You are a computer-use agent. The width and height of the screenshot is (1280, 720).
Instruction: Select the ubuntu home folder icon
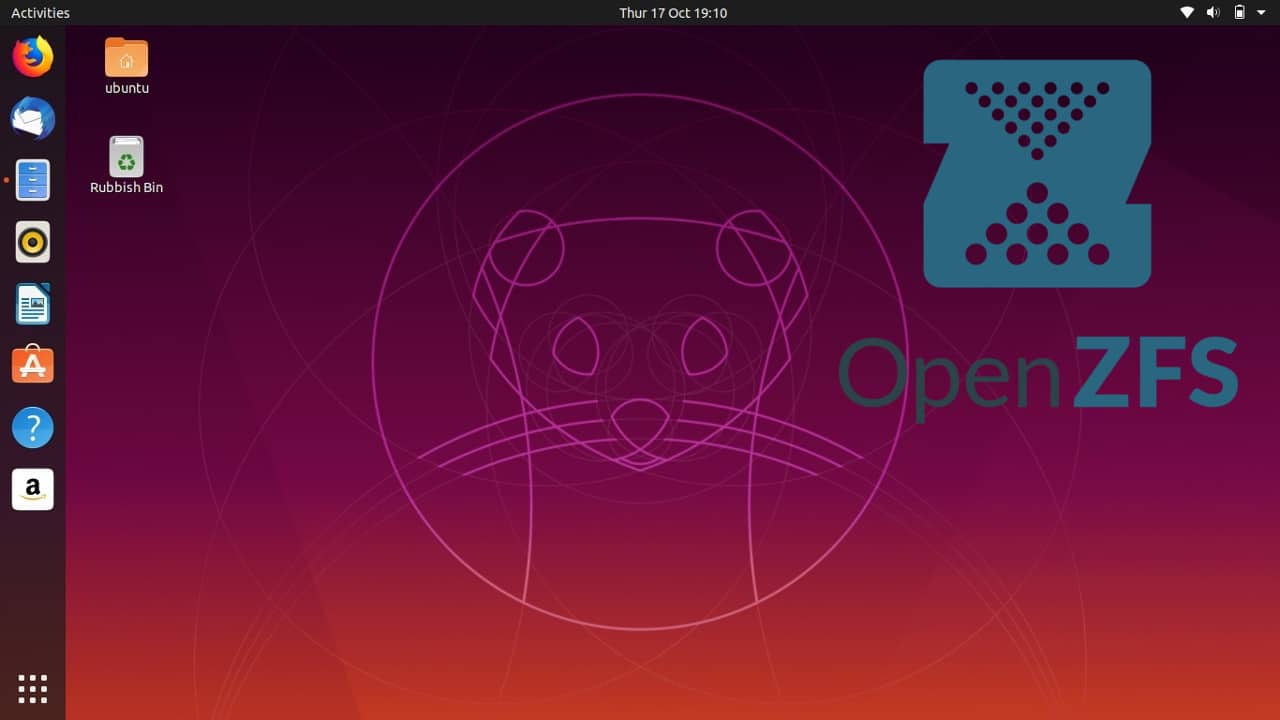(x=126, y=57)
